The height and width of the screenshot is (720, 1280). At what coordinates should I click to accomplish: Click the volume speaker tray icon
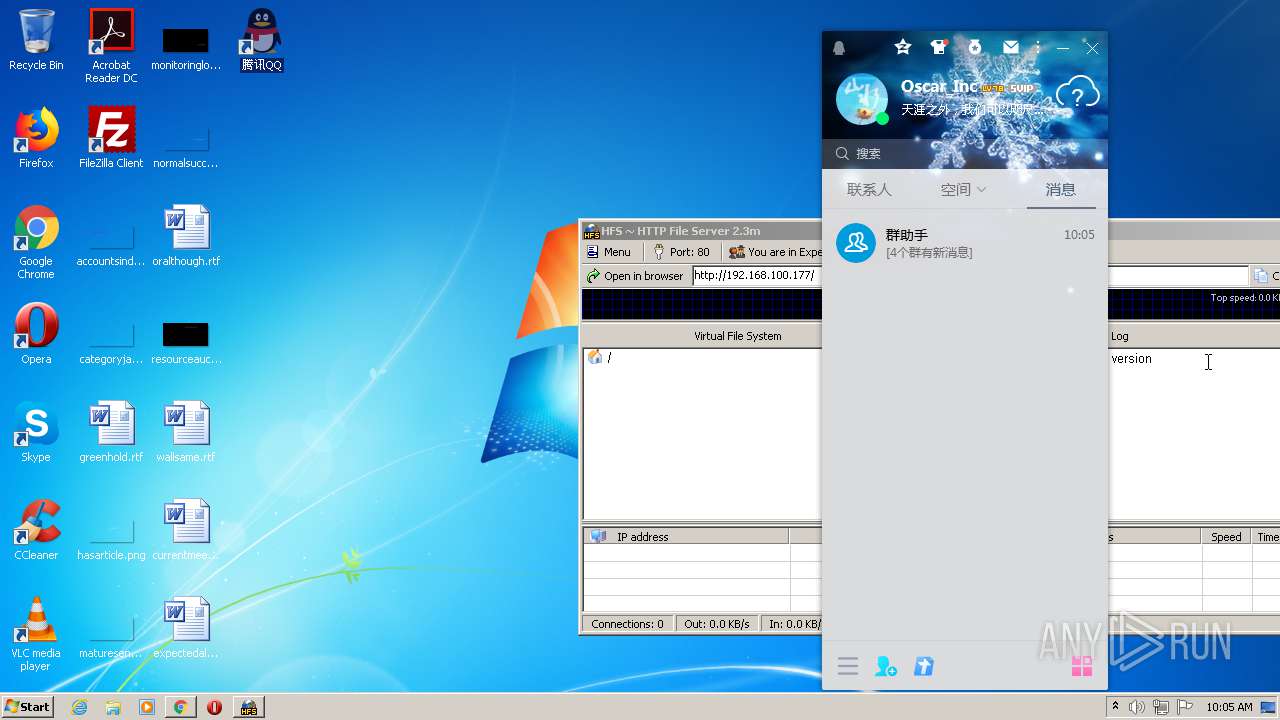pyautogui.click(x=1137, y=707)
